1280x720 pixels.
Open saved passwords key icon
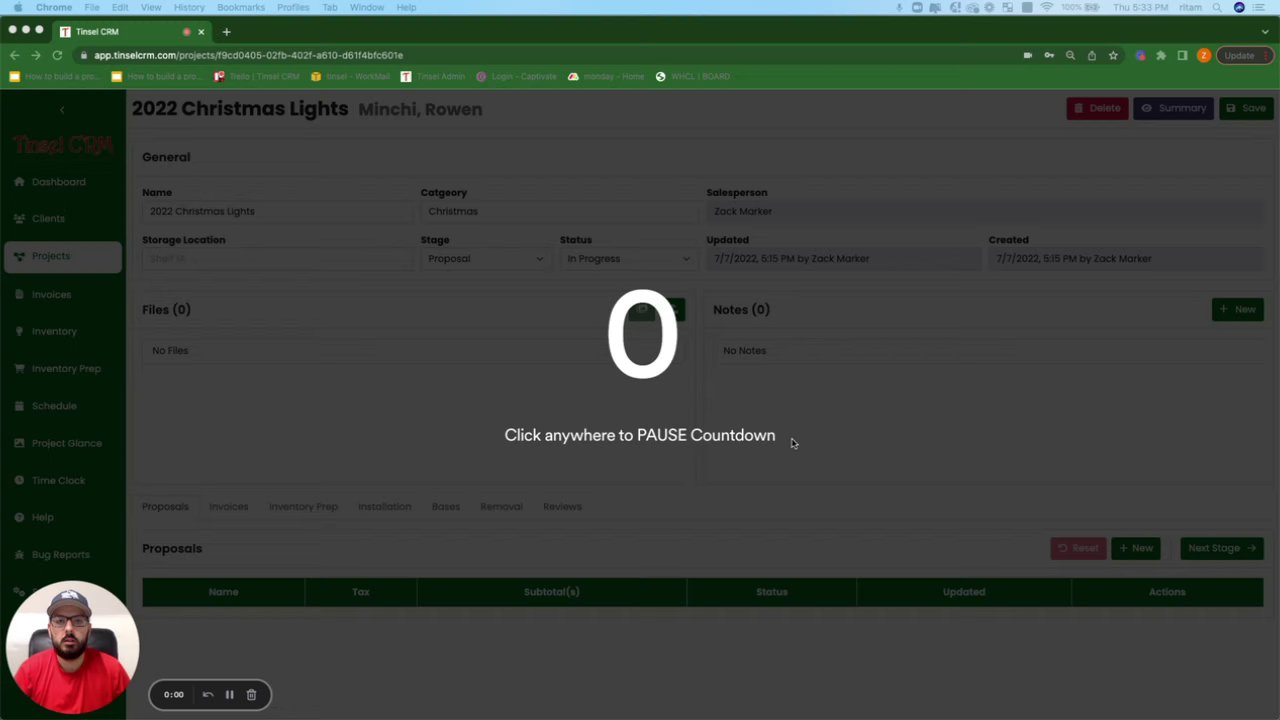coord(1049,55)
